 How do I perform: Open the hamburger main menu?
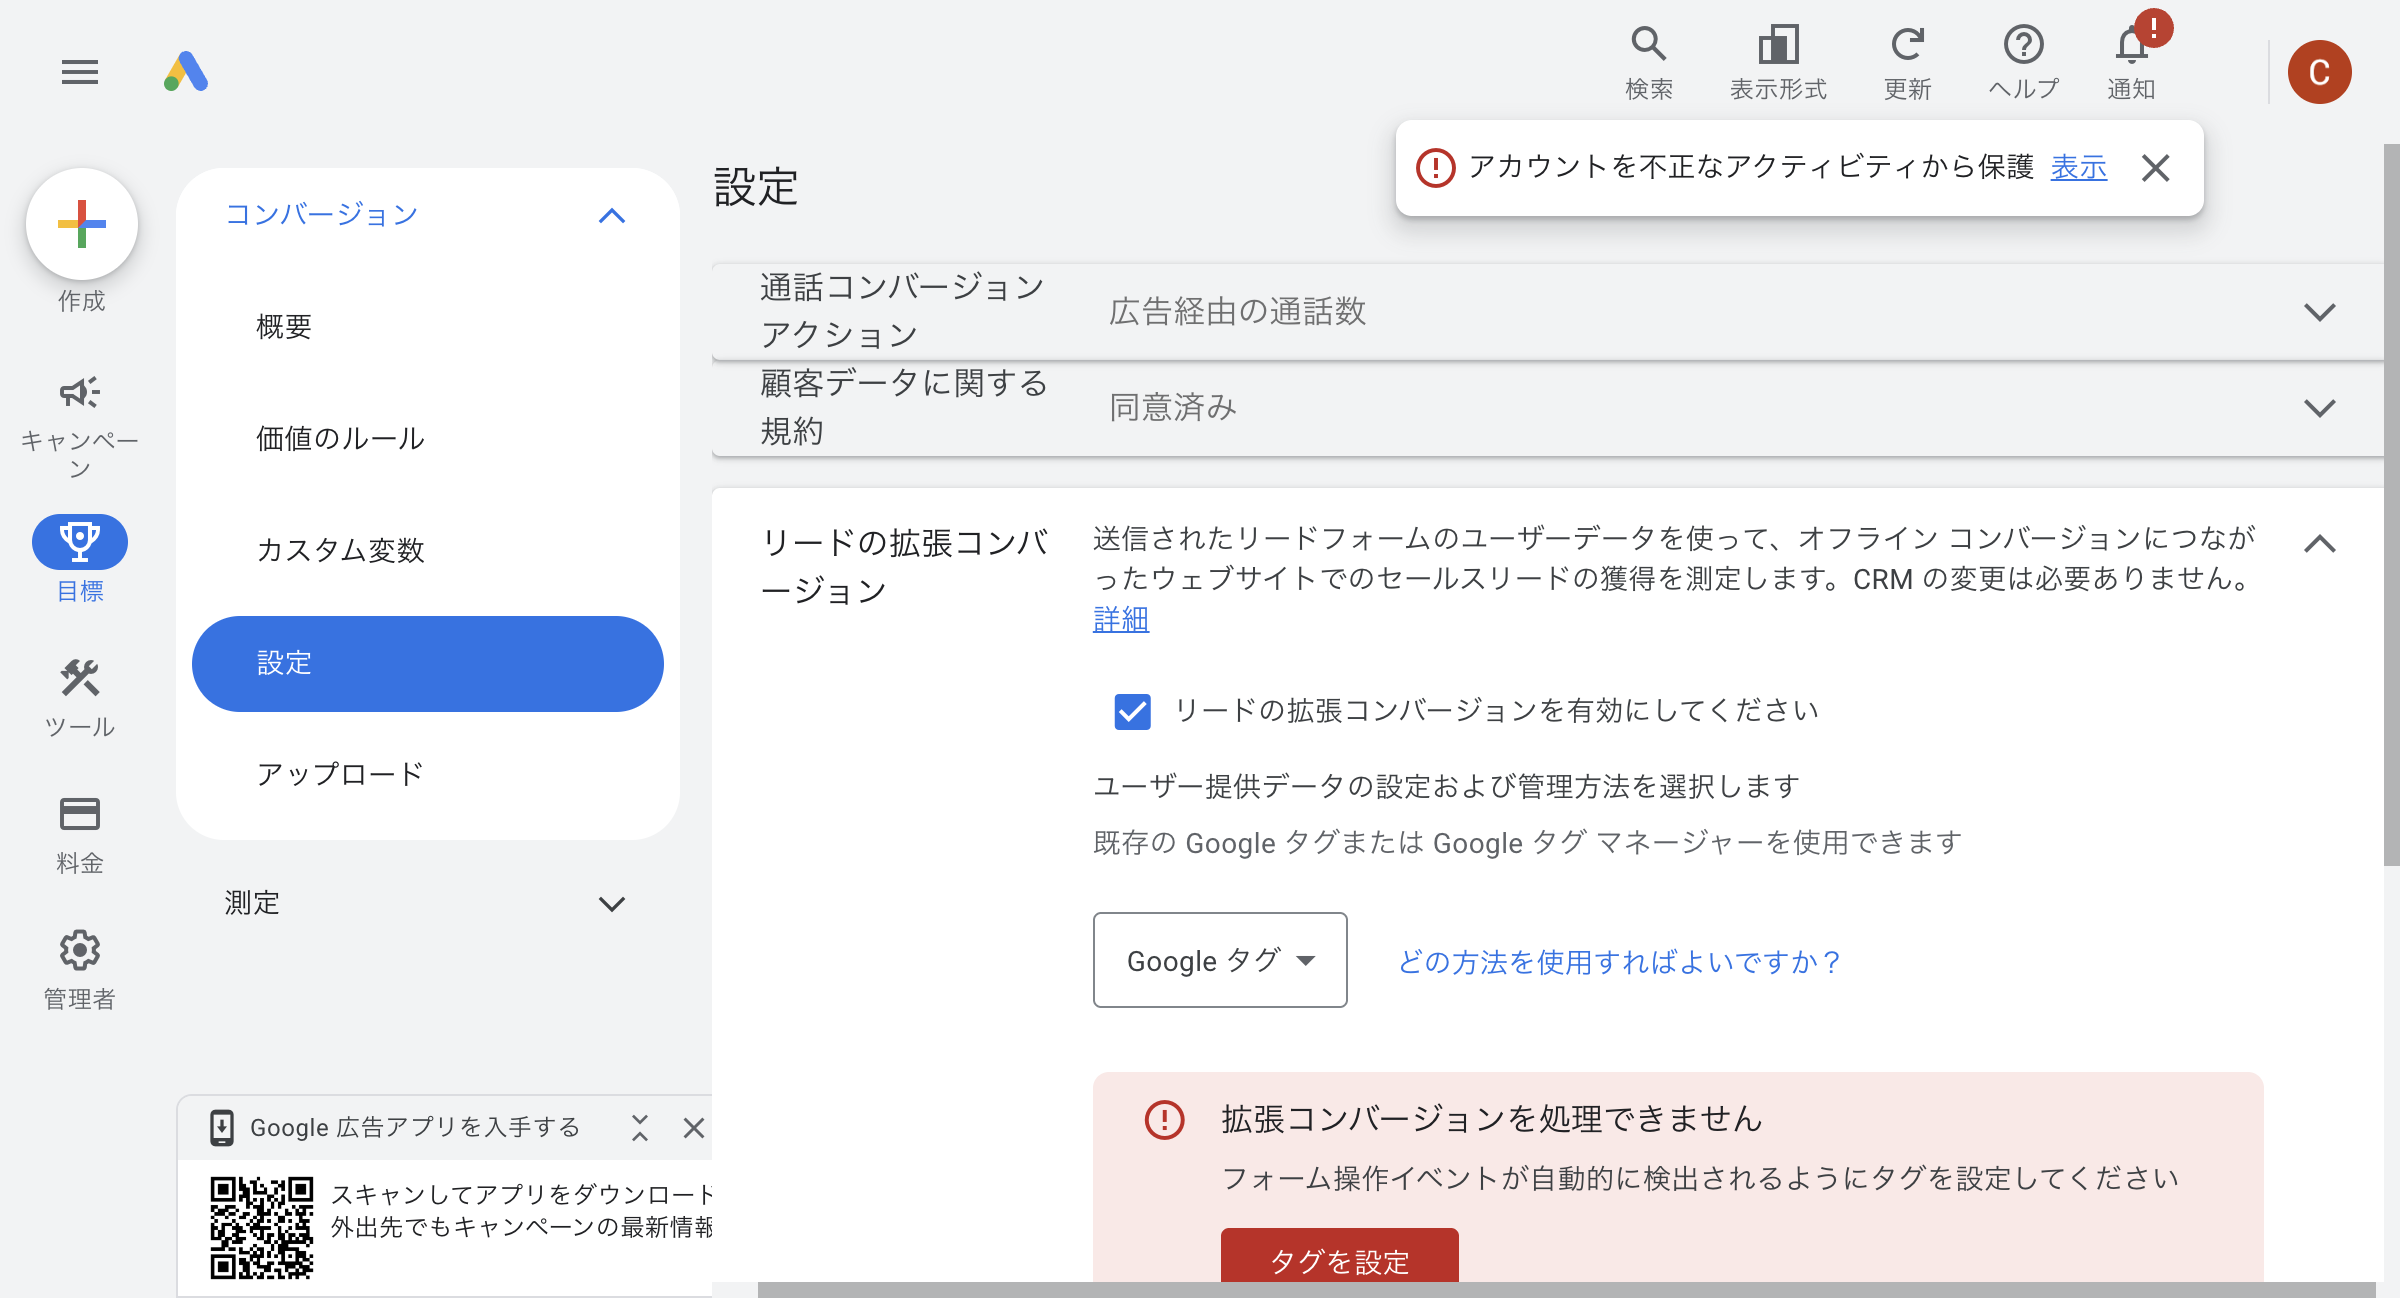coord(79,72)
